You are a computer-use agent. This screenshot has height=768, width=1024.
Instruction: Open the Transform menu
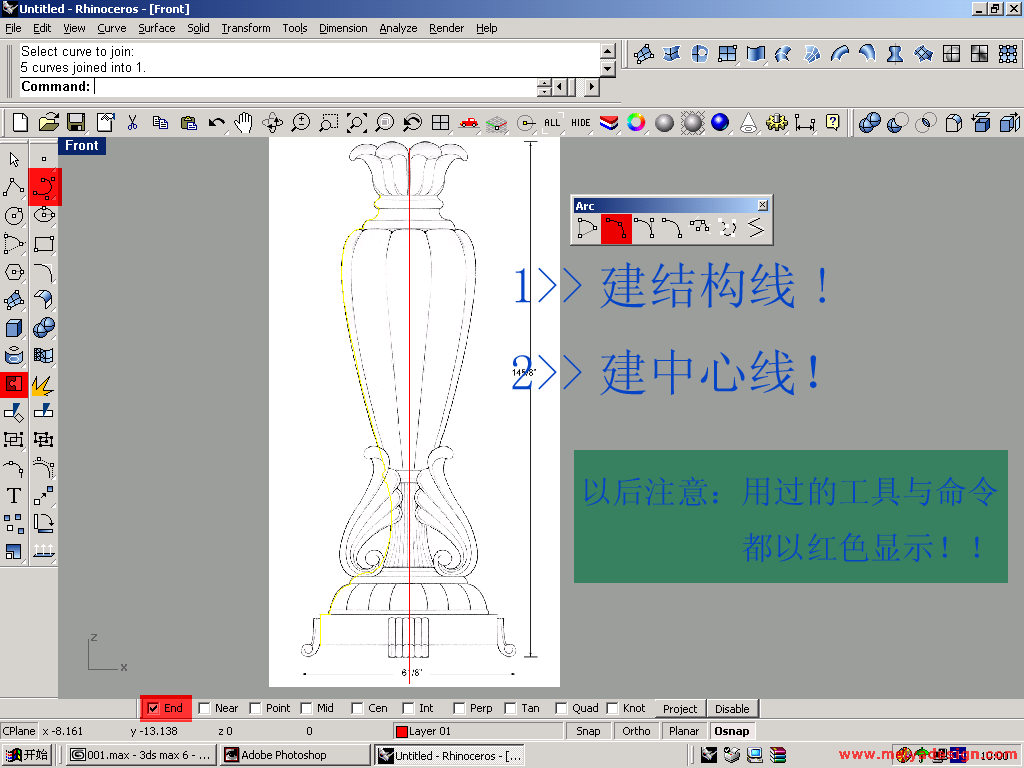click(x=245, y=28)
